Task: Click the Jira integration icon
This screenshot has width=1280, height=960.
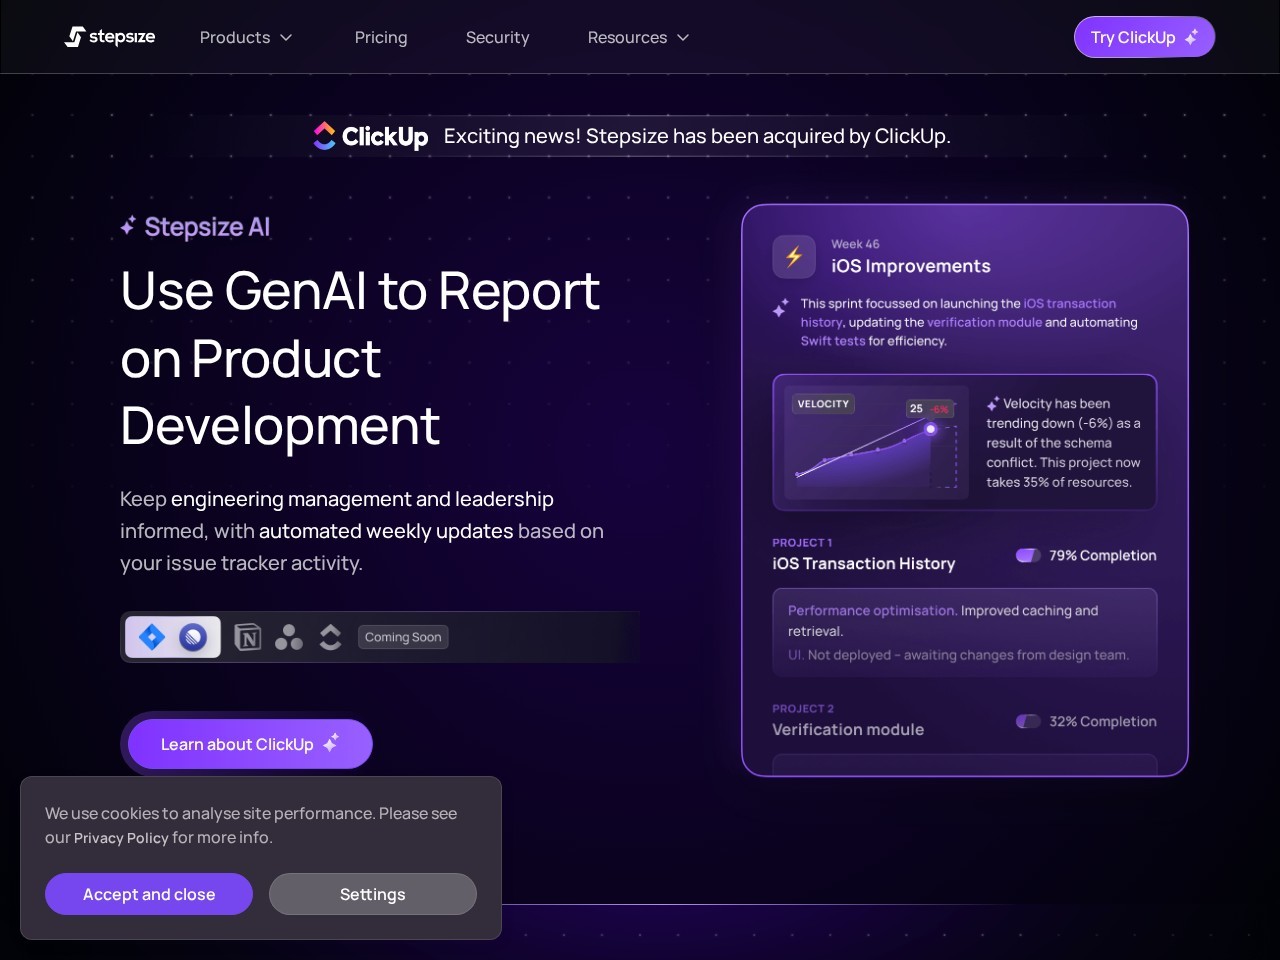Action: tap(152, 637)
